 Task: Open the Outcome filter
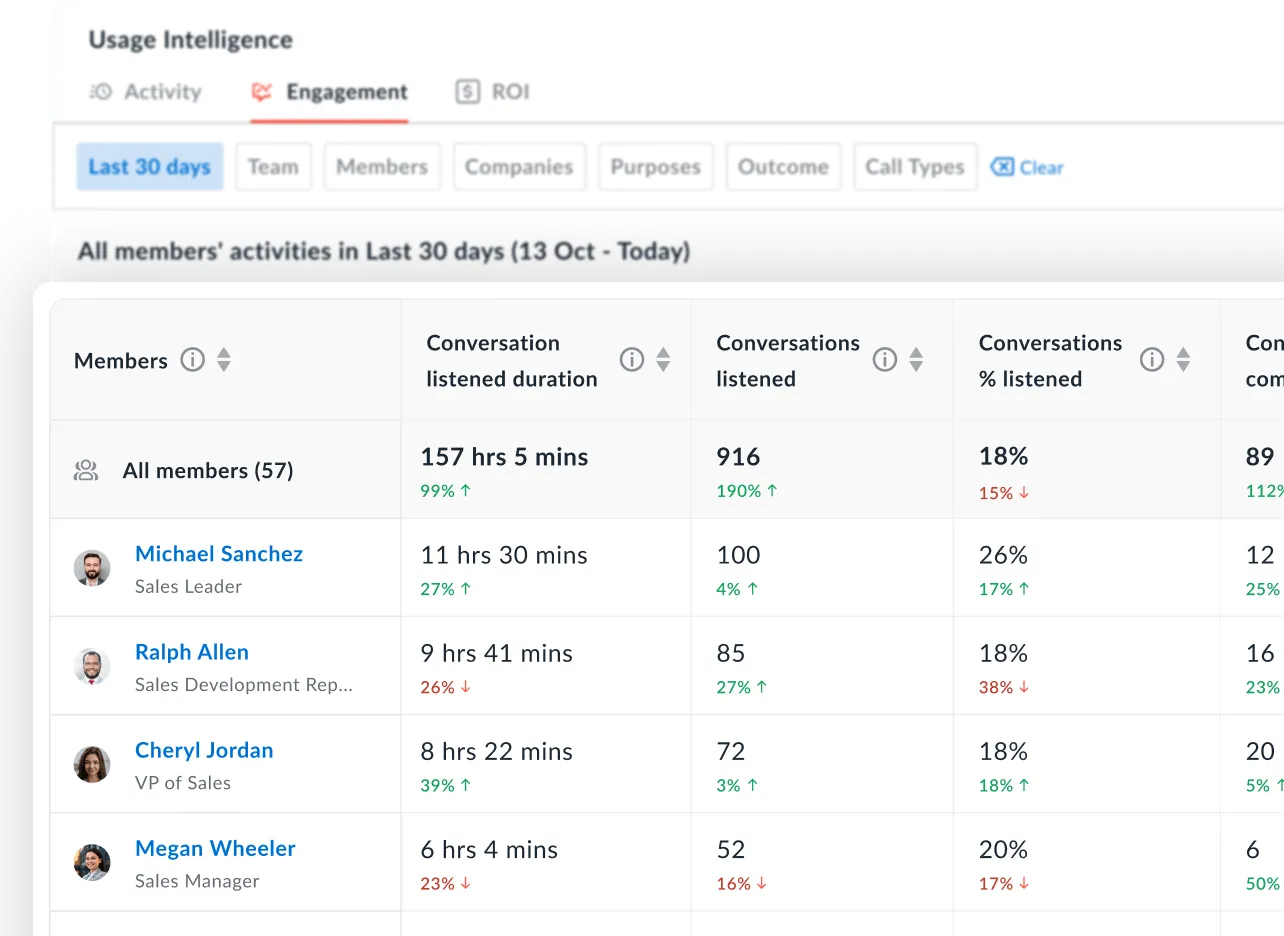pos(783,167)
